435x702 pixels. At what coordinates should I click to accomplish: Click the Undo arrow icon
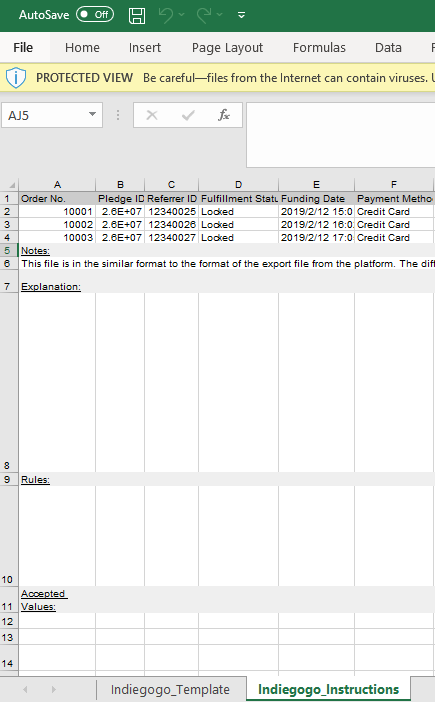[x=166, y=15]
